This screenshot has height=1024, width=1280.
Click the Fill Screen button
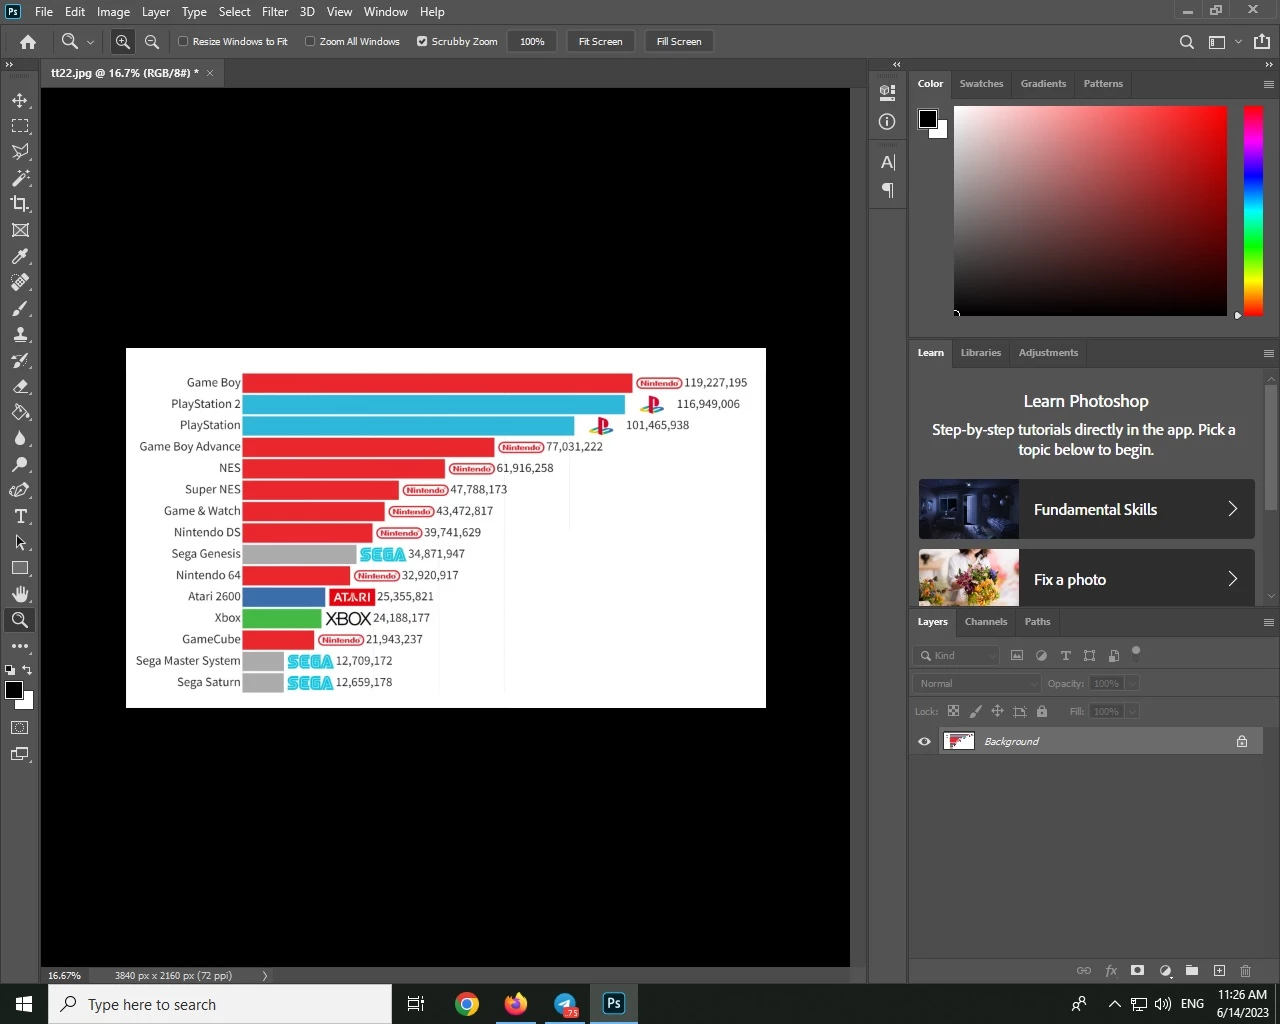click(x=679, y=41)
